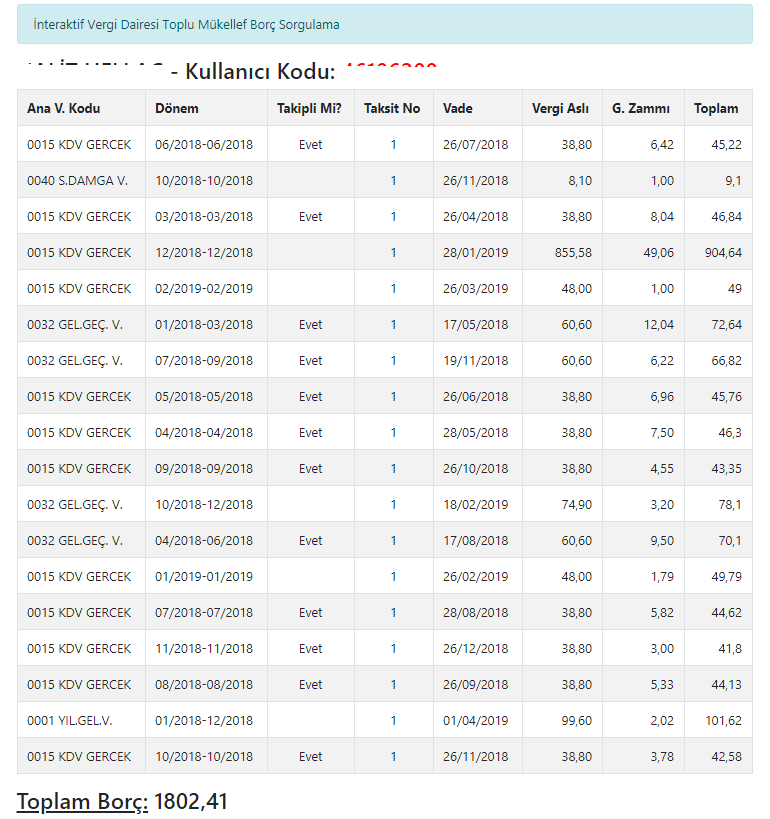Click the 'Ana V. Kodu' column header
The height and width of the screenshot is (819, 770).
[x=64, y=108]
